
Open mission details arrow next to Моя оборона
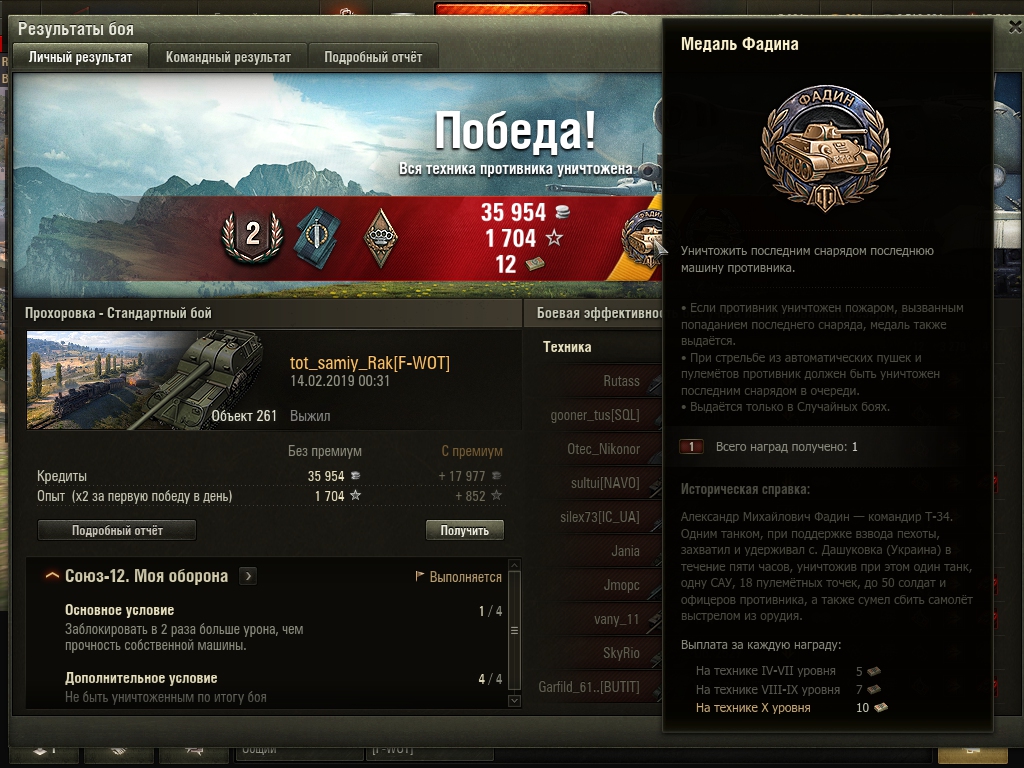248,576
